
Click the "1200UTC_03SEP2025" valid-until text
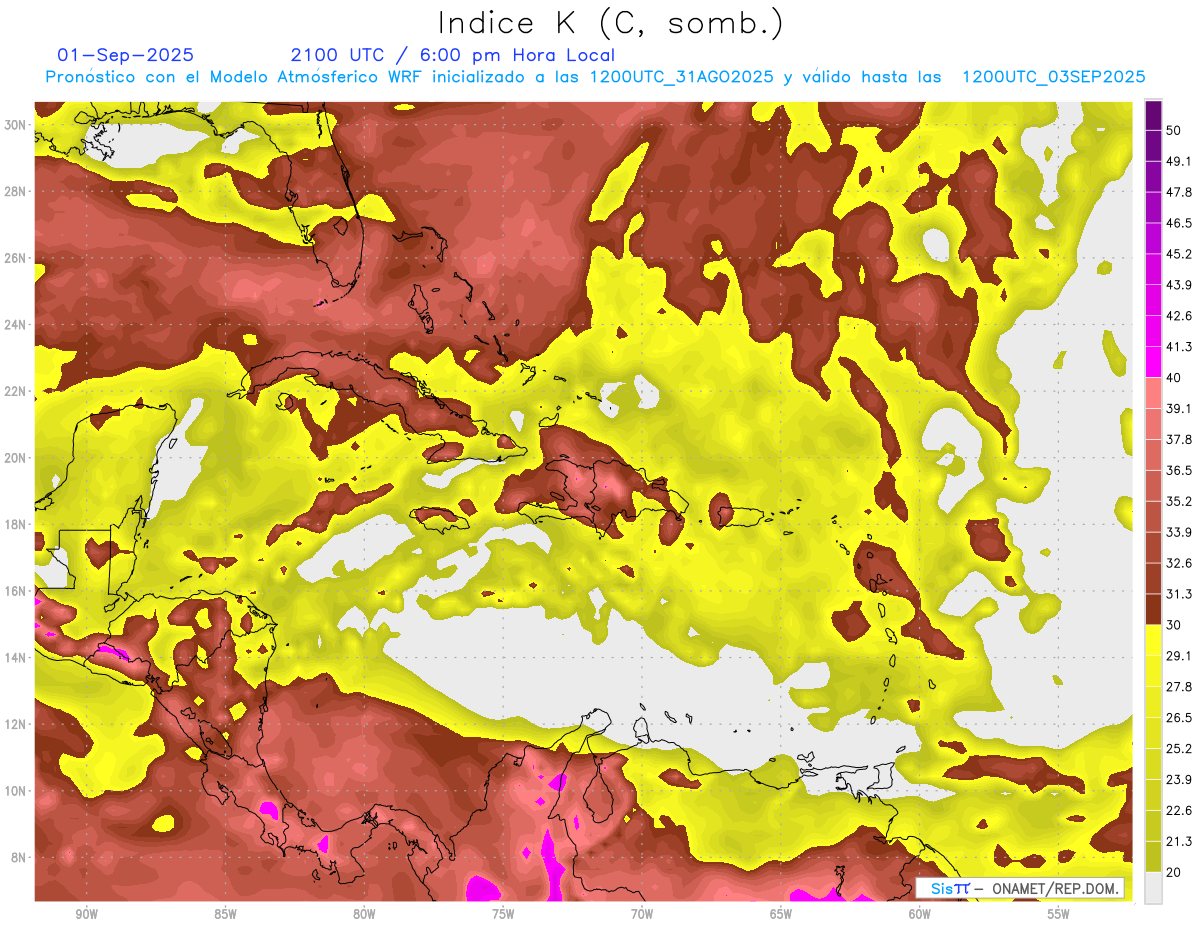tap(1053, 77)
